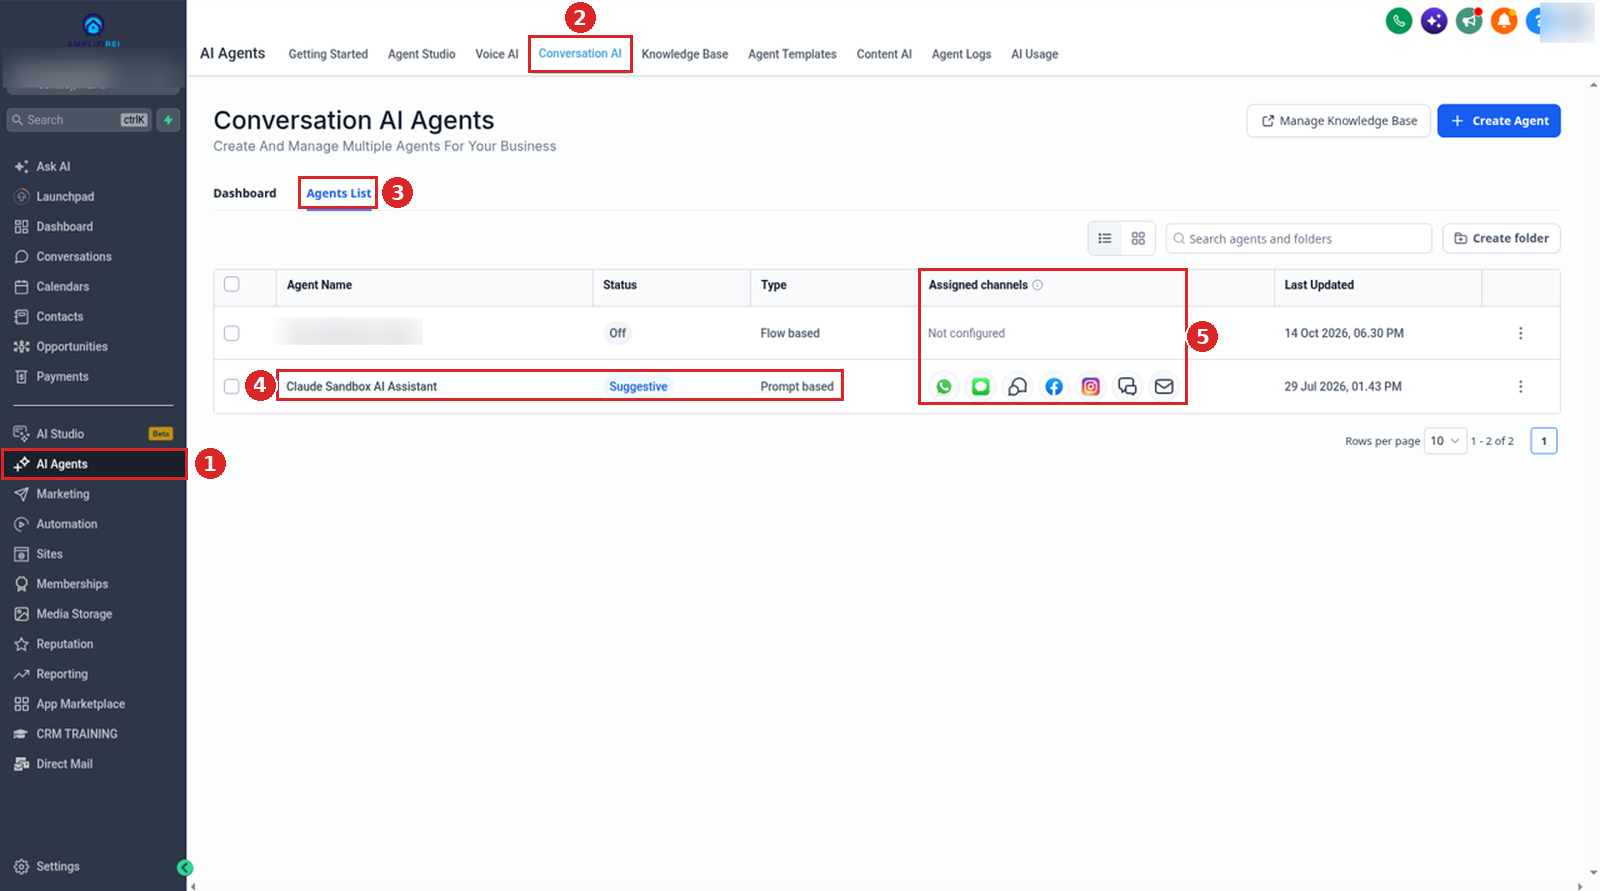Click the Suggestive status badge
Screen dimensions: 1600x891
point(638,387)
